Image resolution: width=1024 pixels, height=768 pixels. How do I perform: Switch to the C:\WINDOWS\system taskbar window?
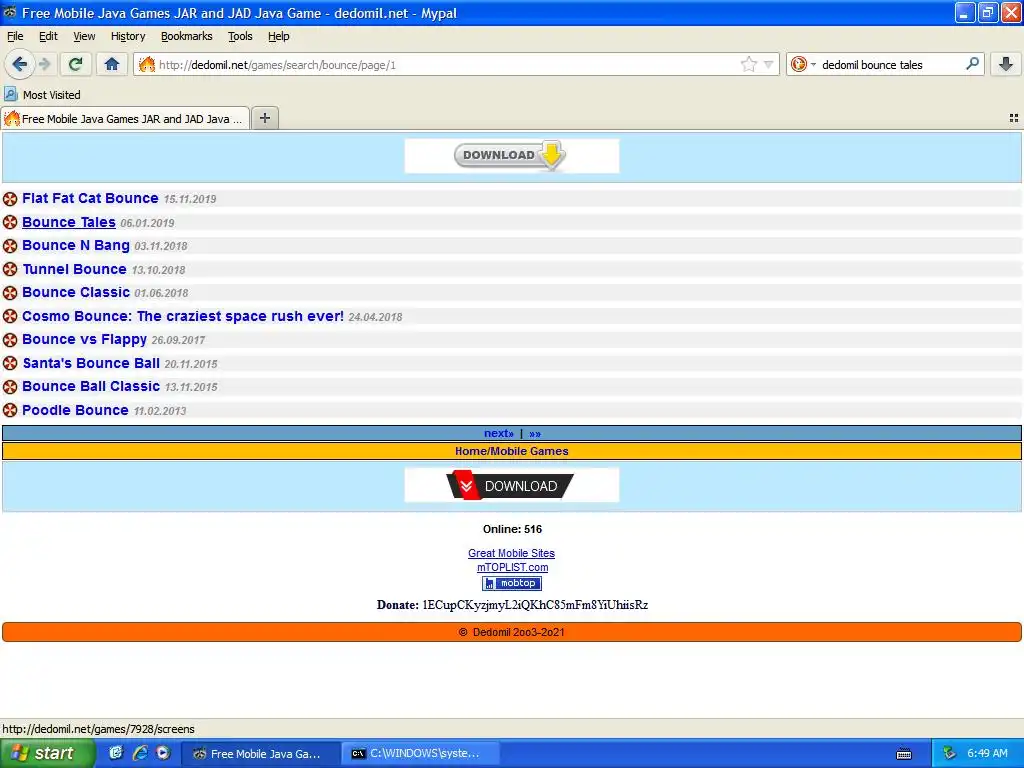(421, 753)
